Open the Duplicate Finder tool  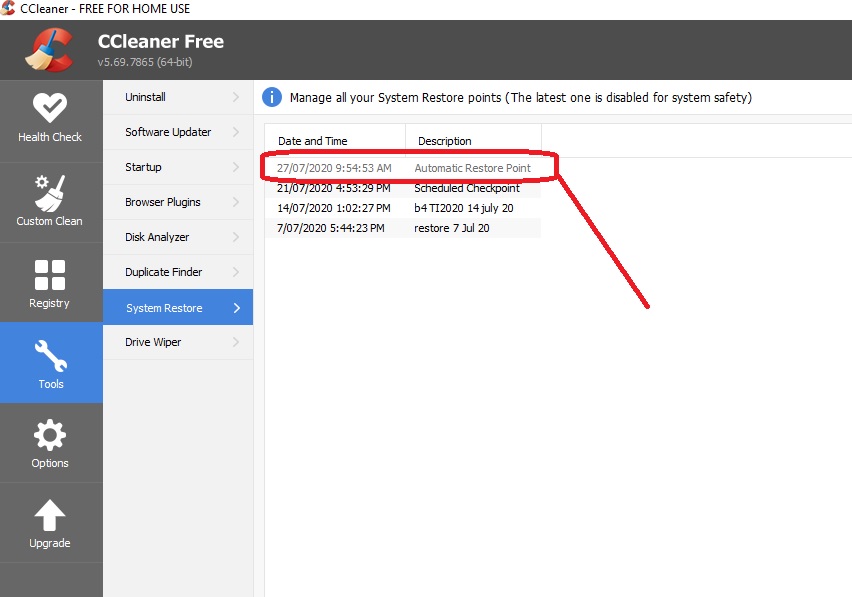coord(178,272)
